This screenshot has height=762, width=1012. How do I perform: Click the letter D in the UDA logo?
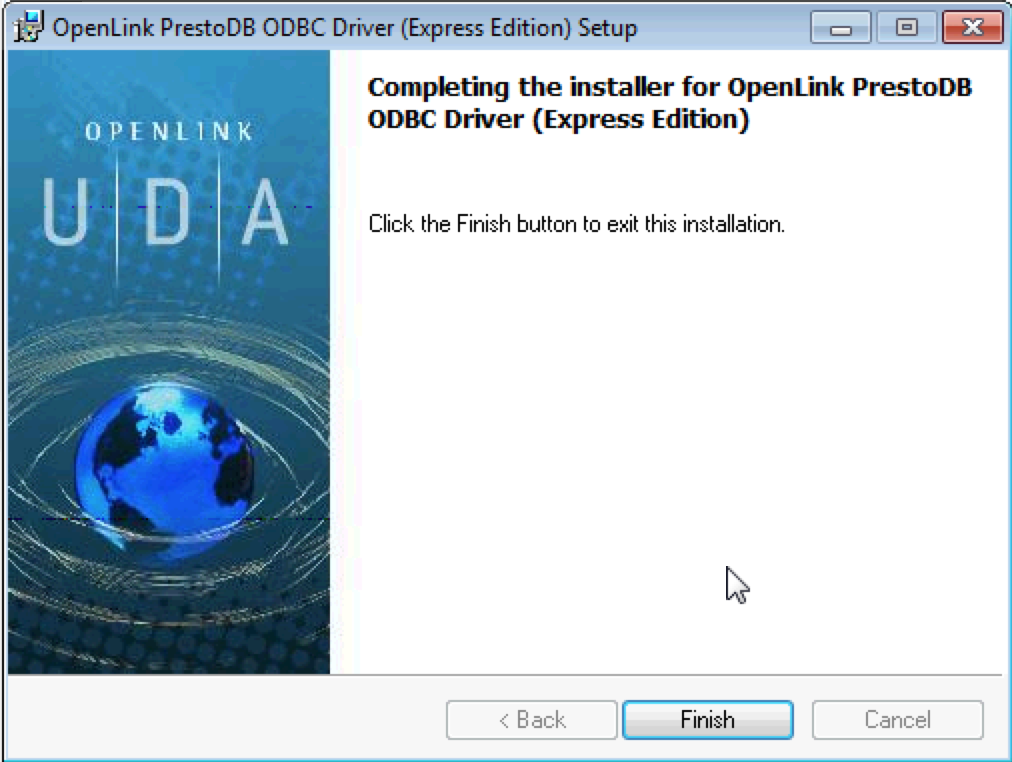coord(167,211)
